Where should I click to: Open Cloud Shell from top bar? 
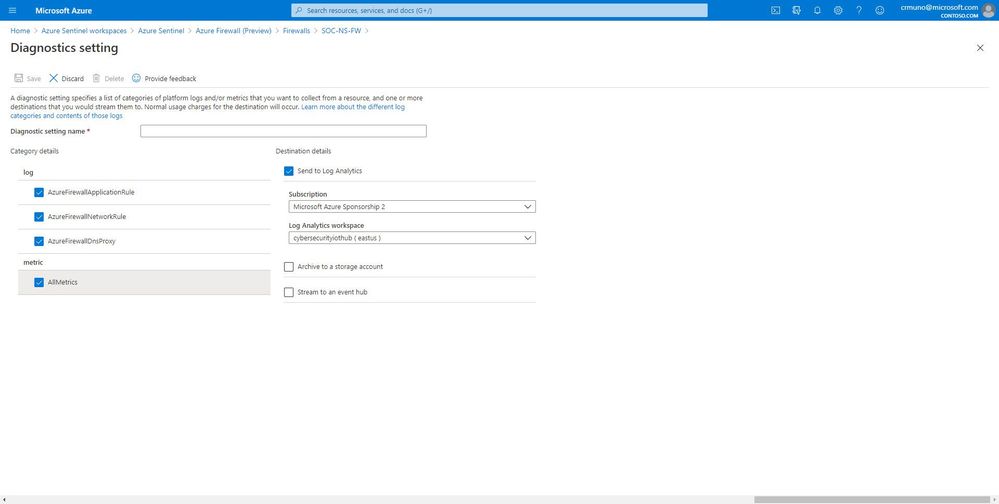click(775, 10)
